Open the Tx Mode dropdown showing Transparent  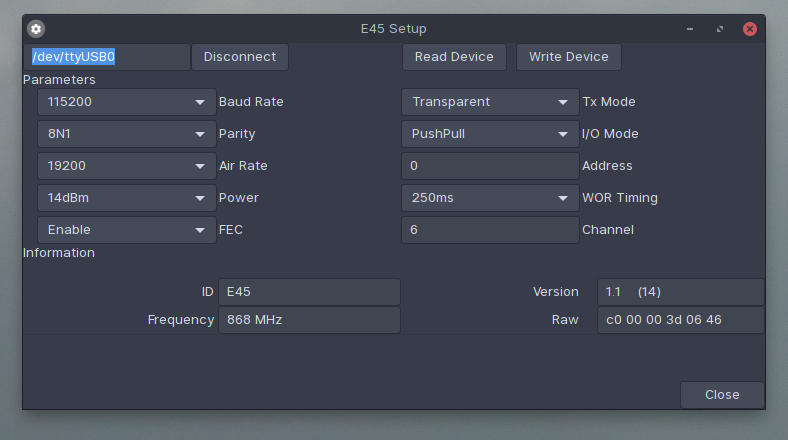point(490,102)
